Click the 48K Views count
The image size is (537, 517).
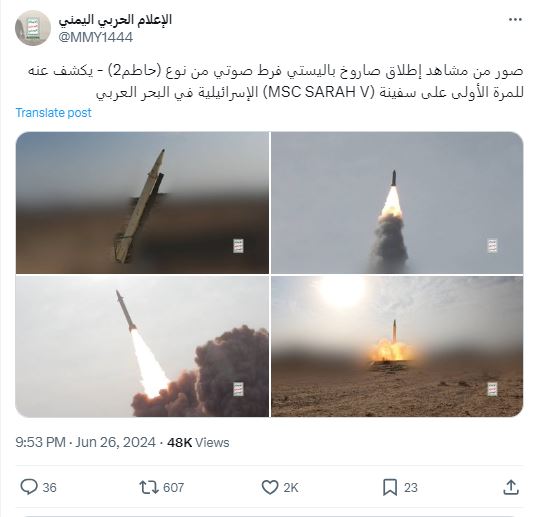pyautogui.click(x=198, y=442)
